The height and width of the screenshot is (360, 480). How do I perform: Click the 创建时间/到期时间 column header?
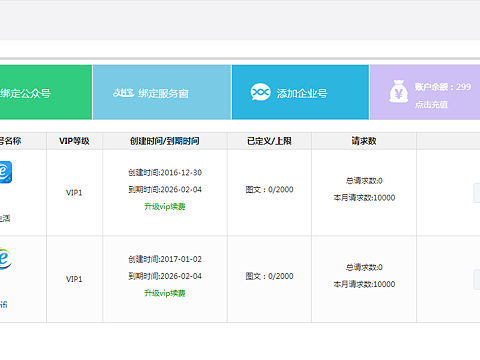click(165, 141)
